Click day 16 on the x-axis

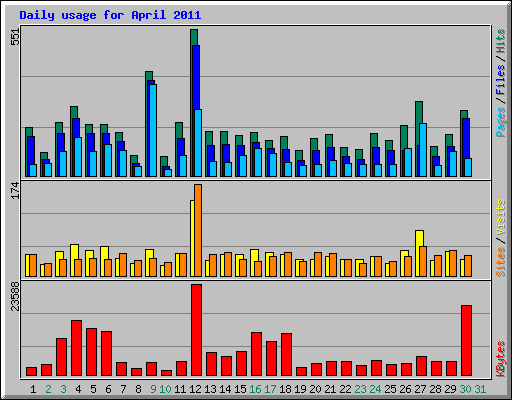(255, 389)
